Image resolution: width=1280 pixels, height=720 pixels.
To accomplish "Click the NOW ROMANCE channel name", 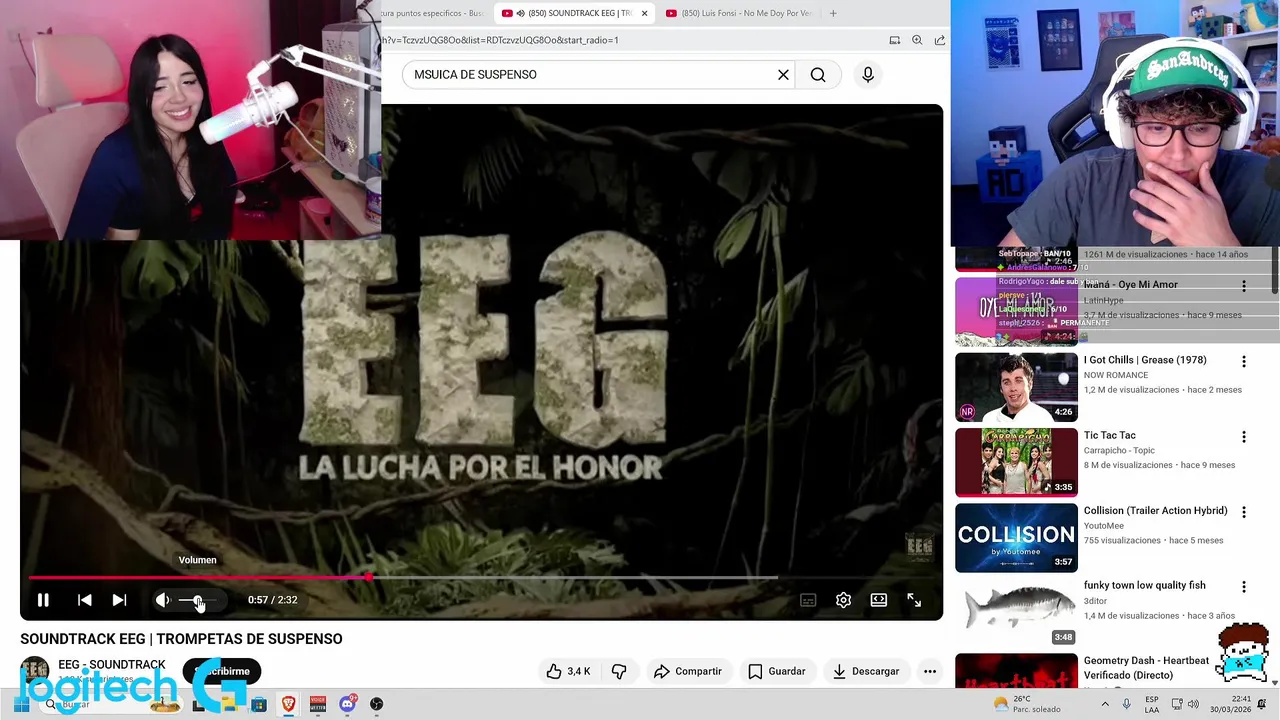I will coord(1115,375).
